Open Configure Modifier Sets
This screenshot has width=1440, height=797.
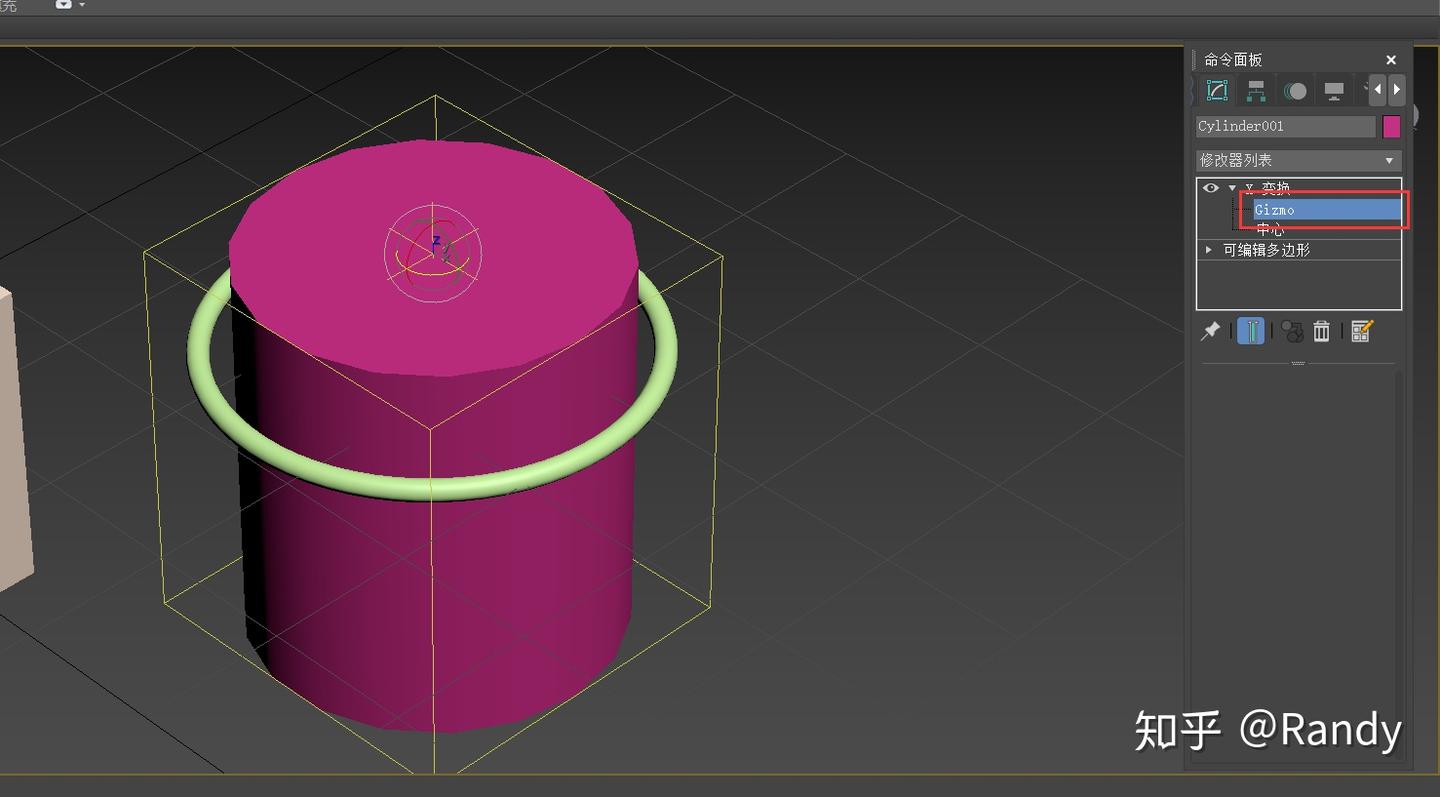click(1362, 331)
